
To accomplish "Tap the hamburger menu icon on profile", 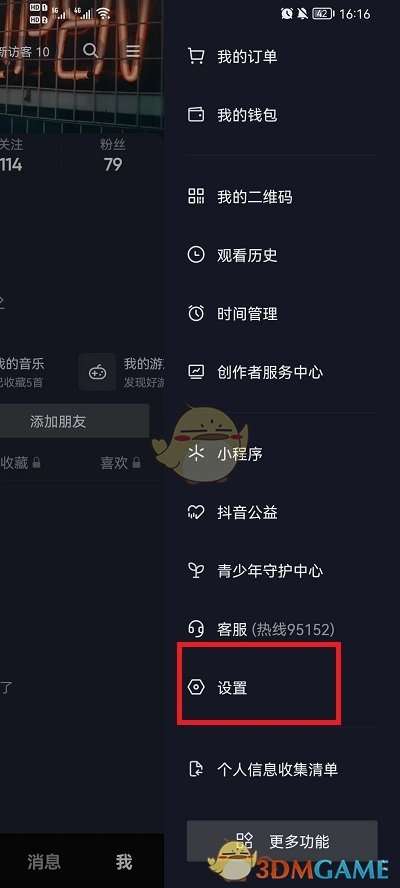I will pos(133,51).
